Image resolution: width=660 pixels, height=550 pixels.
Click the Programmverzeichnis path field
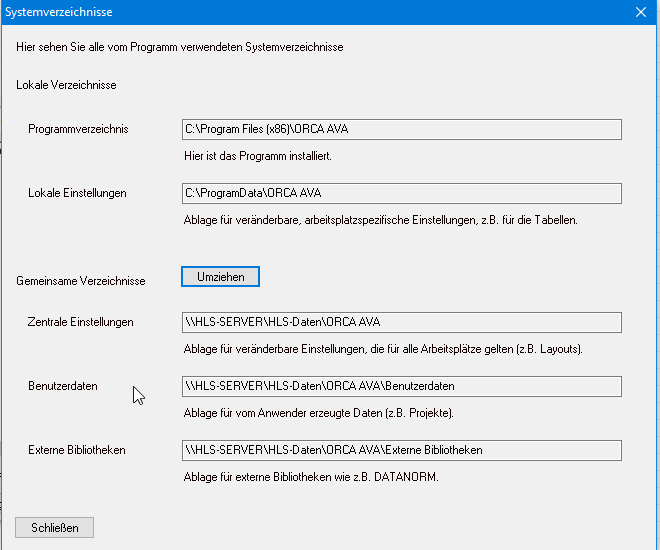click(x=401, y=129)
